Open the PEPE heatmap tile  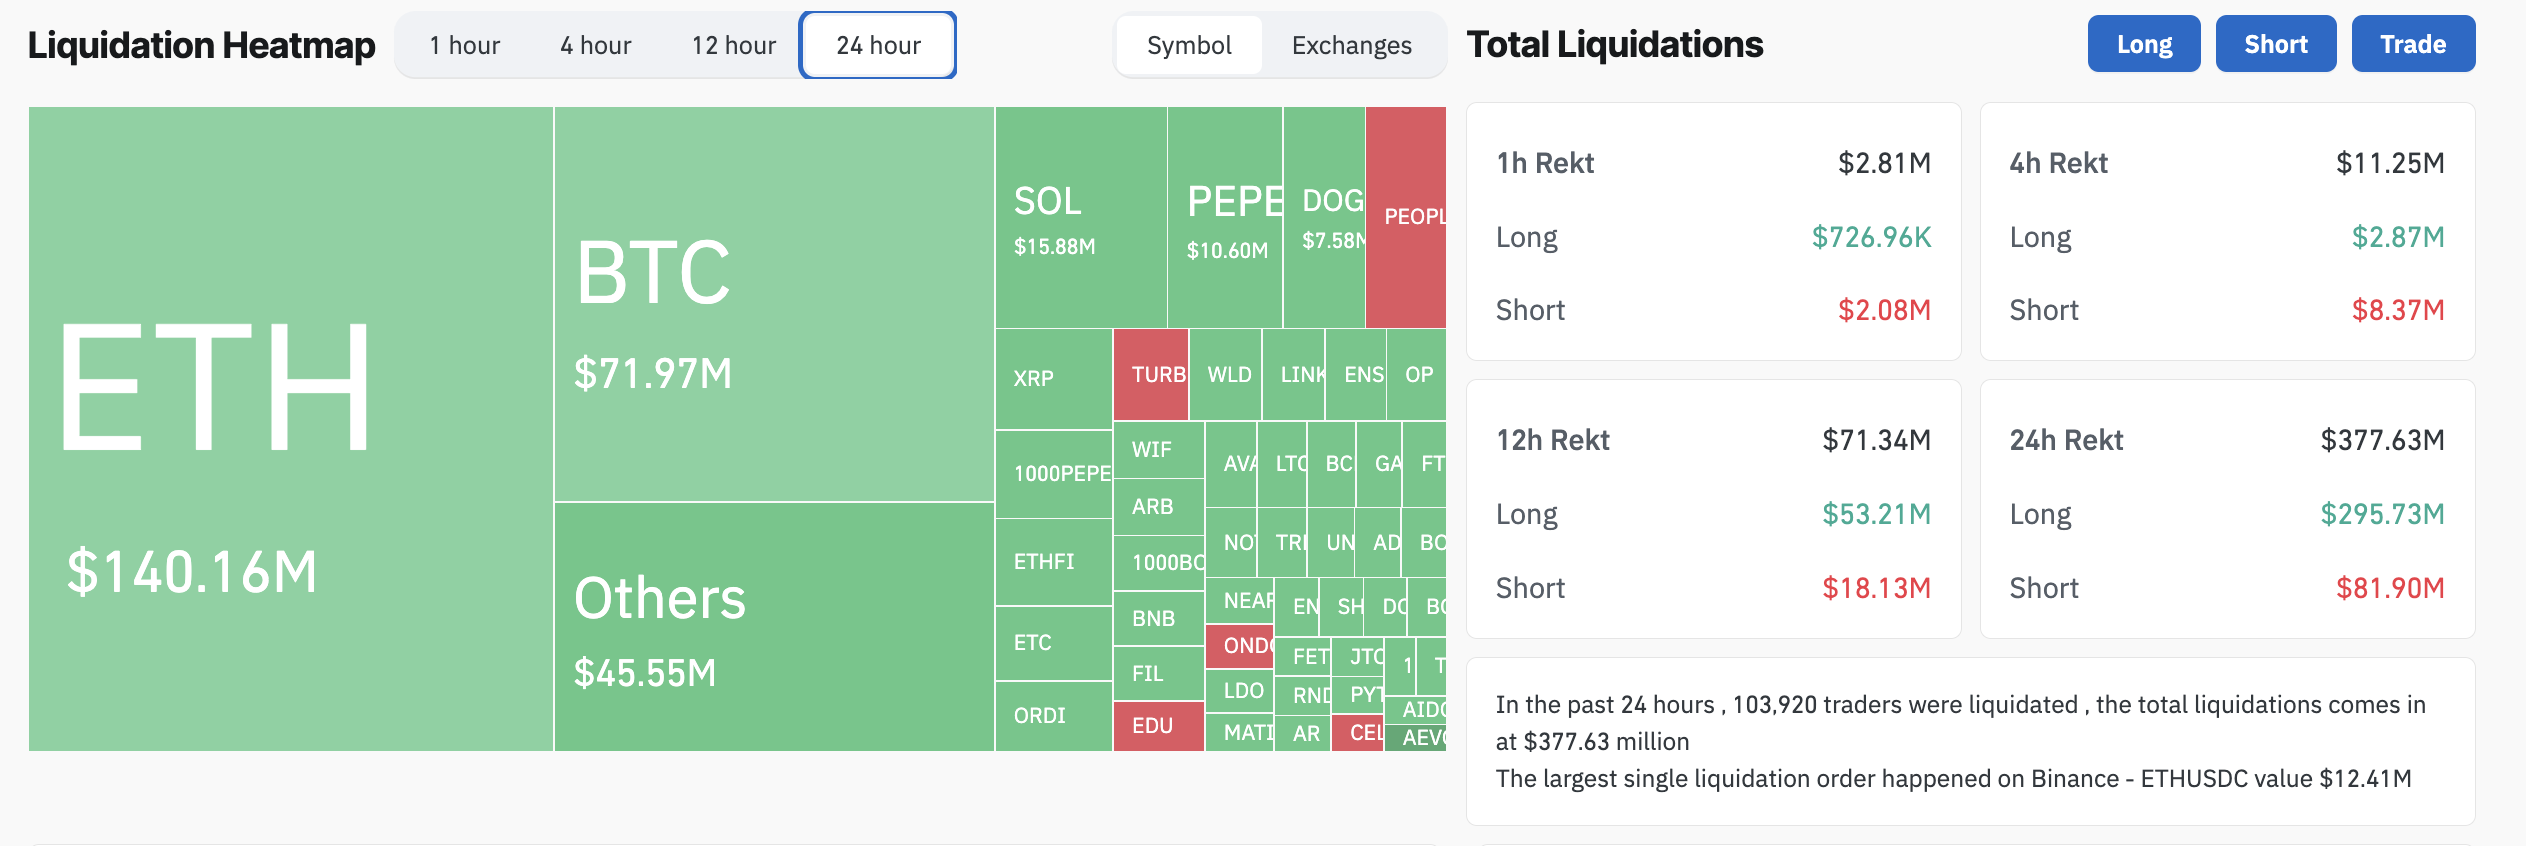click(1224, 218)
